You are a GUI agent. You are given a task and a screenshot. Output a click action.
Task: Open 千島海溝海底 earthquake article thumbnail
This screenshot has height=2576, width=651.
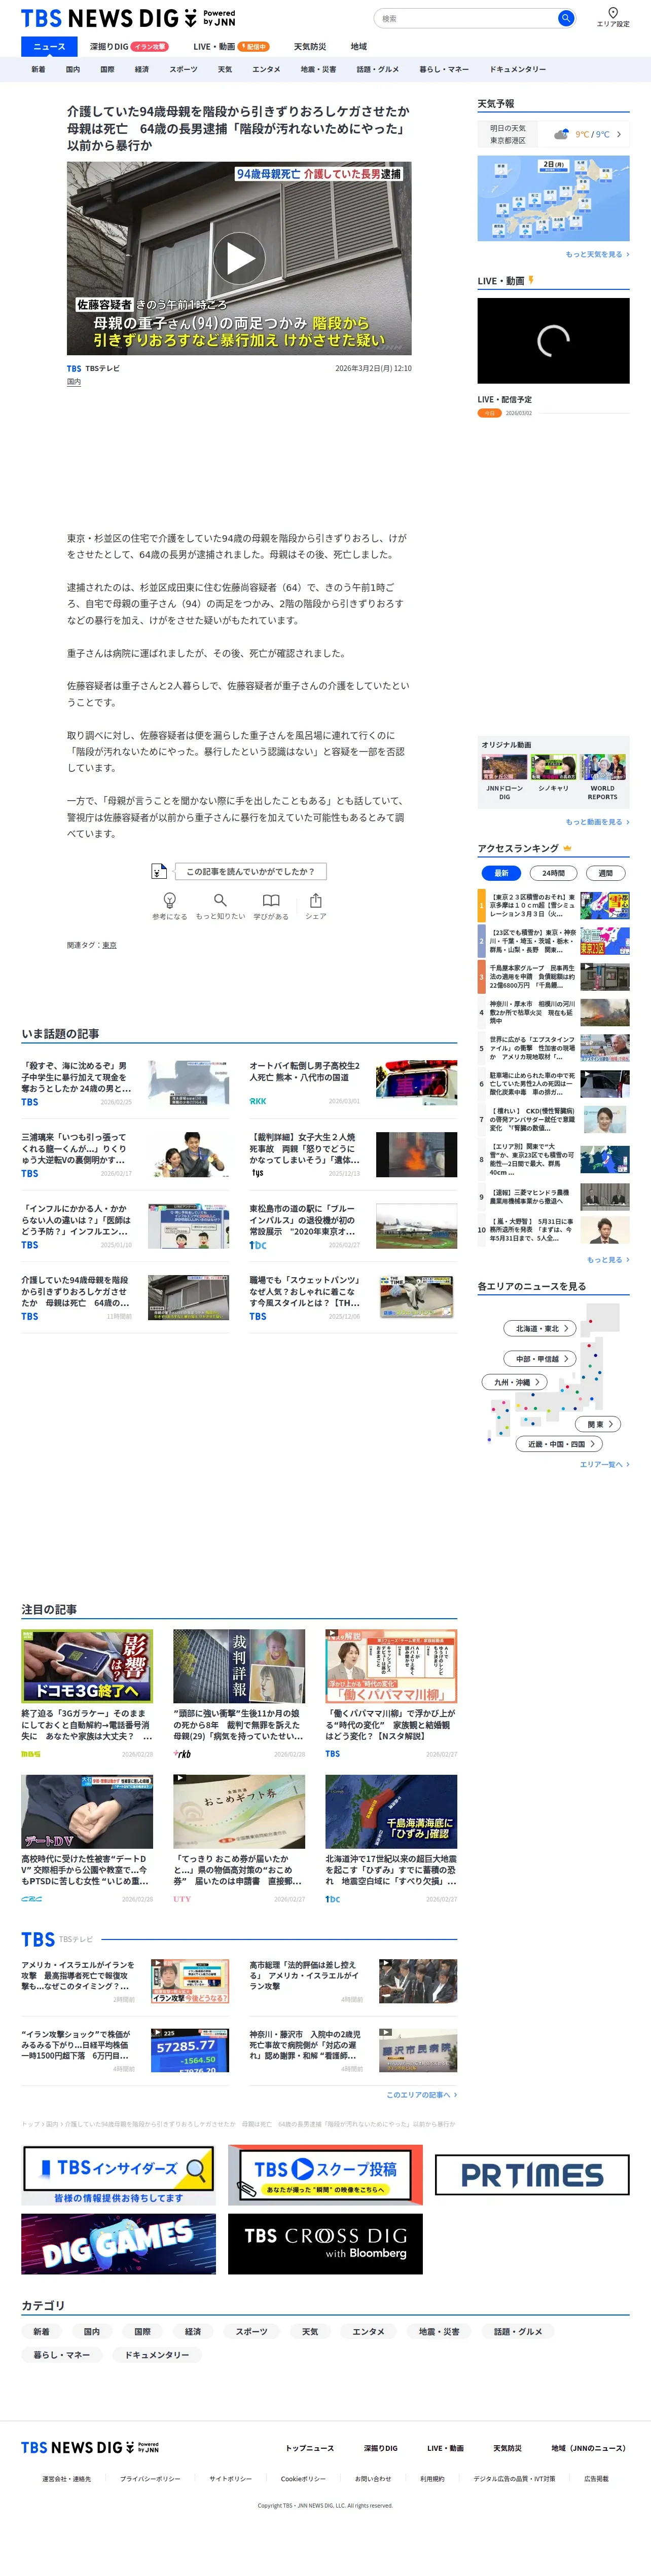click(x=391, y=1811)
